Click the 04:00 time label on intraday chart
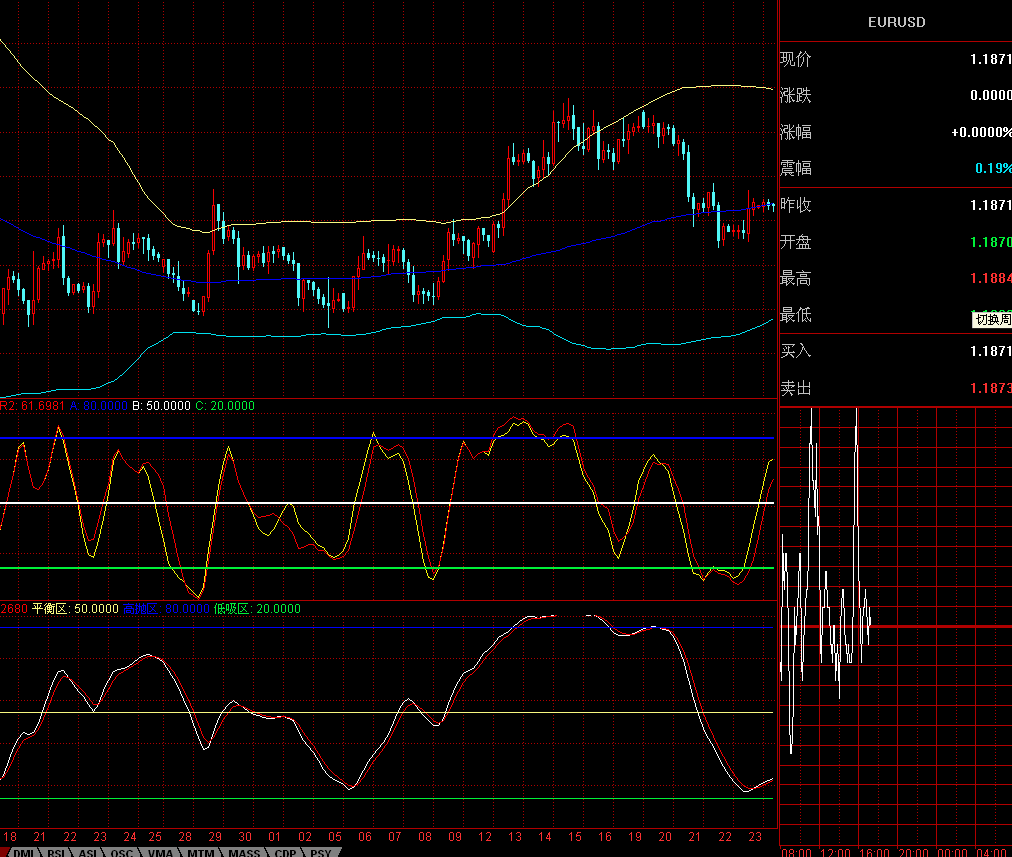The width and height of the screenshot is (1012, 857). tap(991, 852)
